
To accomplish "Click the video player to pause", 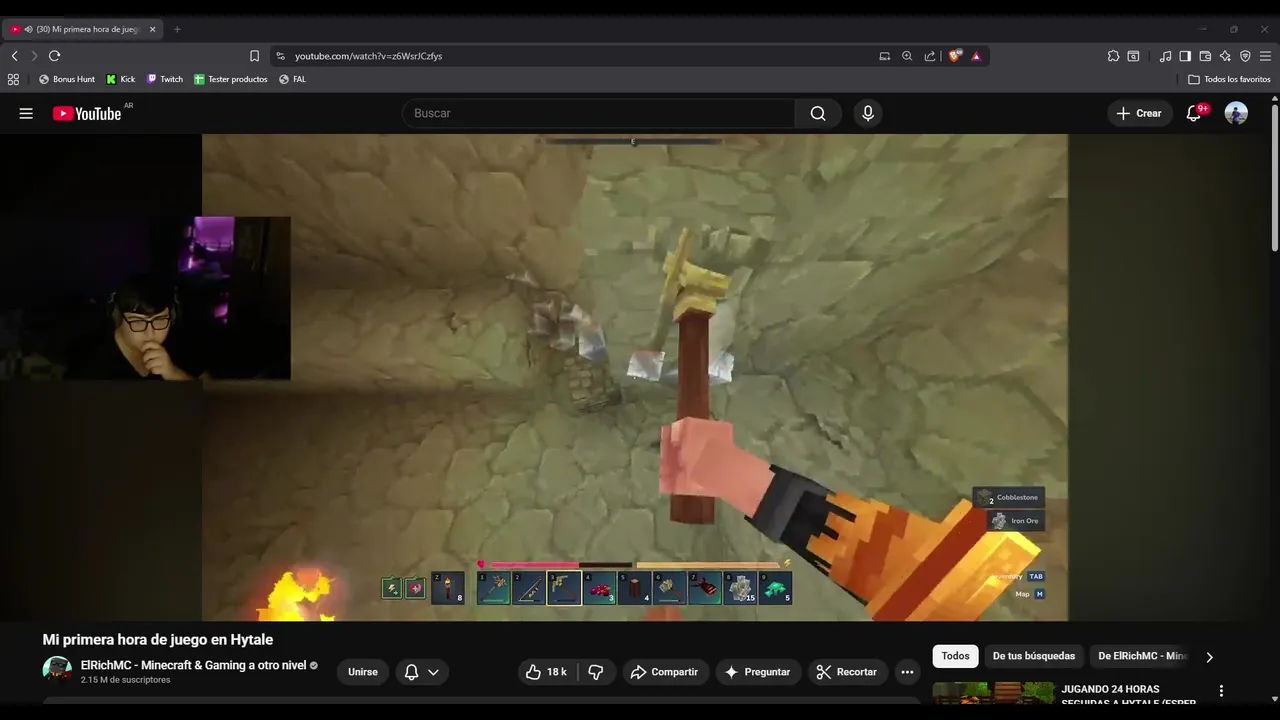I will 634,377.
